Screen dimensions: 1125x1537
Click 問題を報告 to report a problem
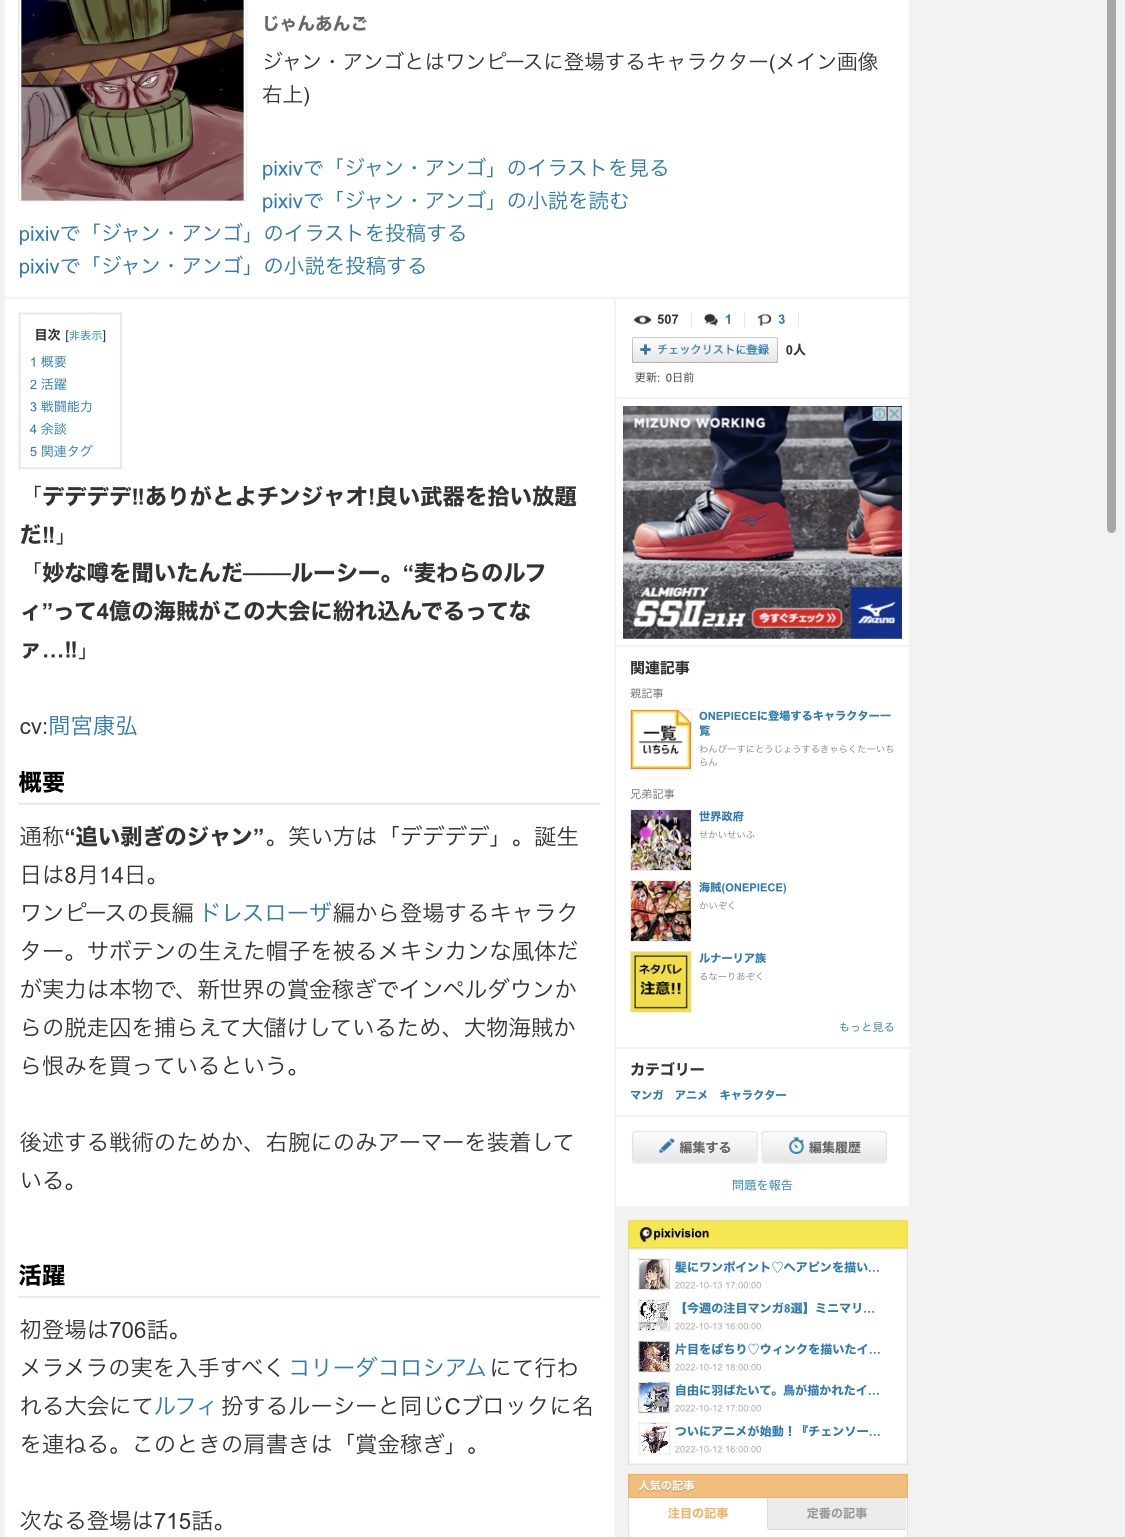[x=762, y=1185]
